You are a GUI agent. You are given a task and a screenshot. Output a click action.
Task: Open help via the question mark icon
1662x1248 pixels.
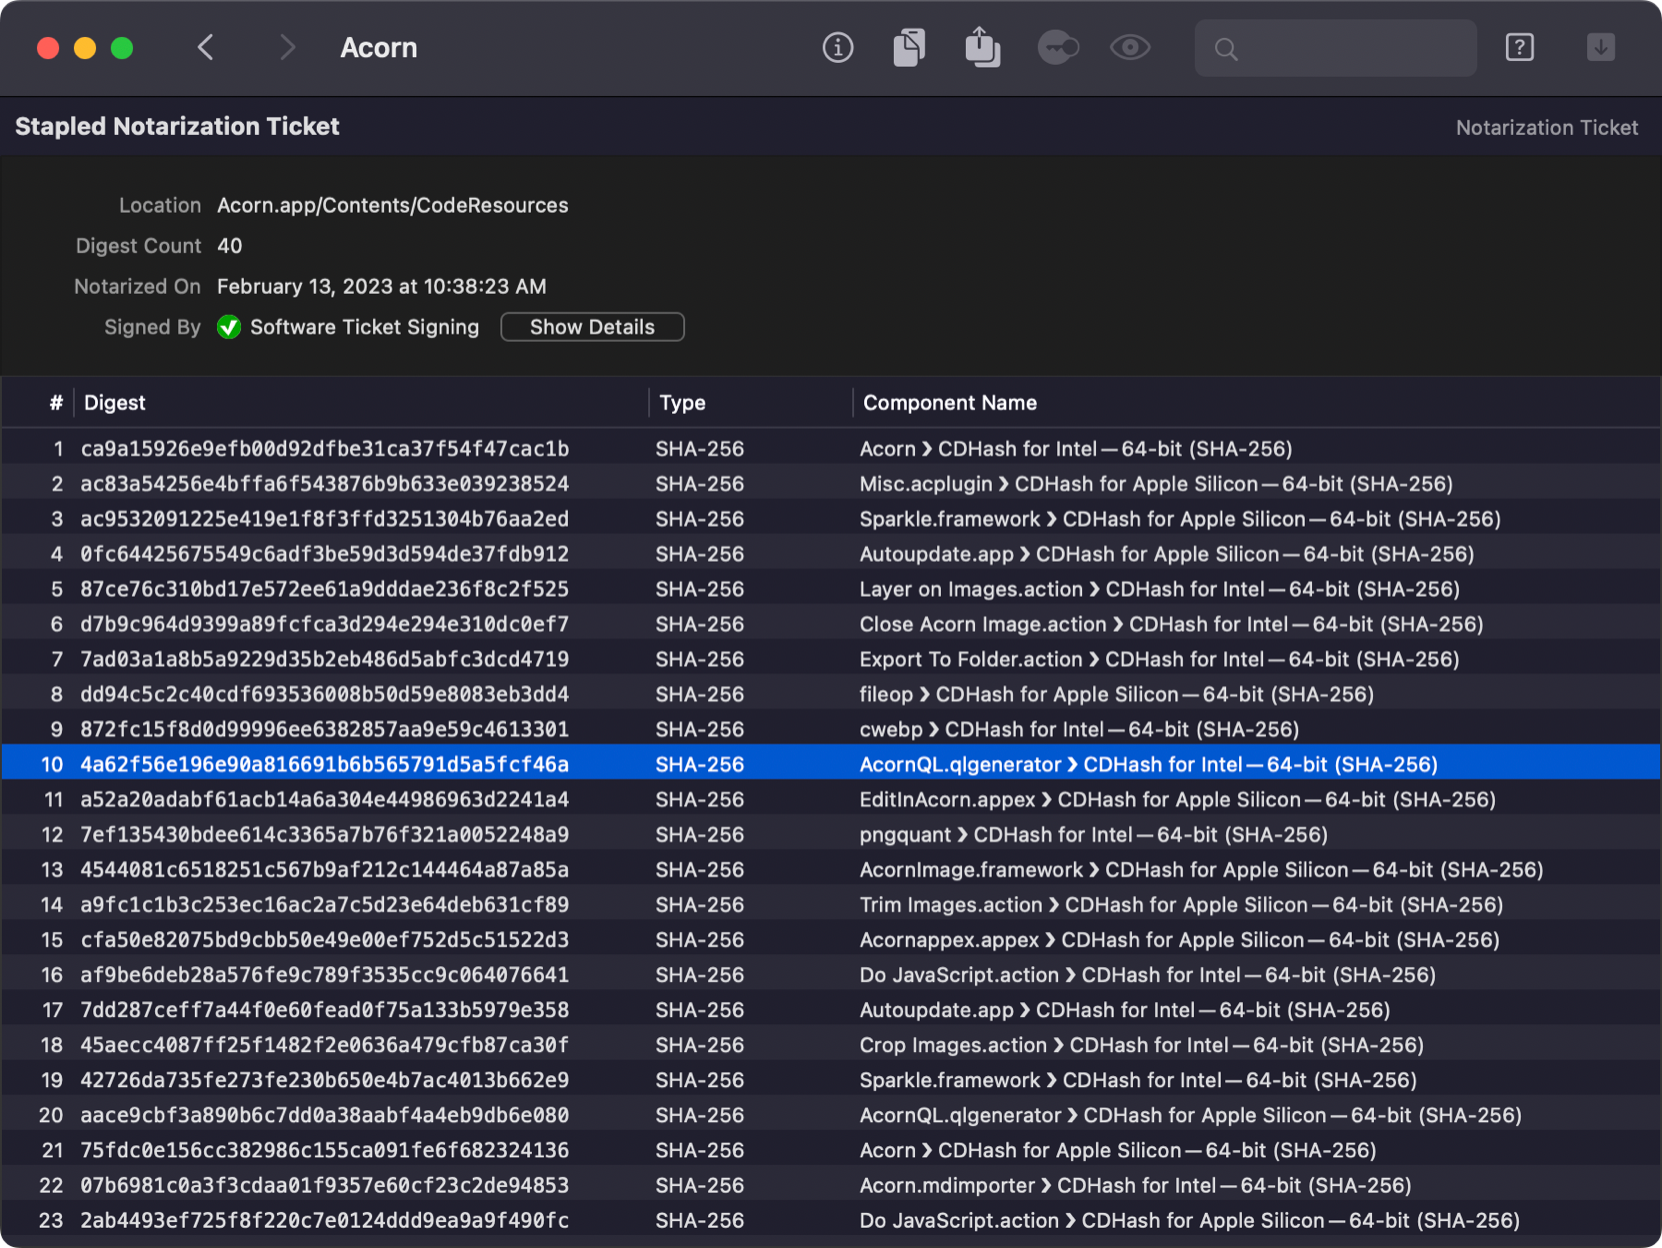[1519, 48]
